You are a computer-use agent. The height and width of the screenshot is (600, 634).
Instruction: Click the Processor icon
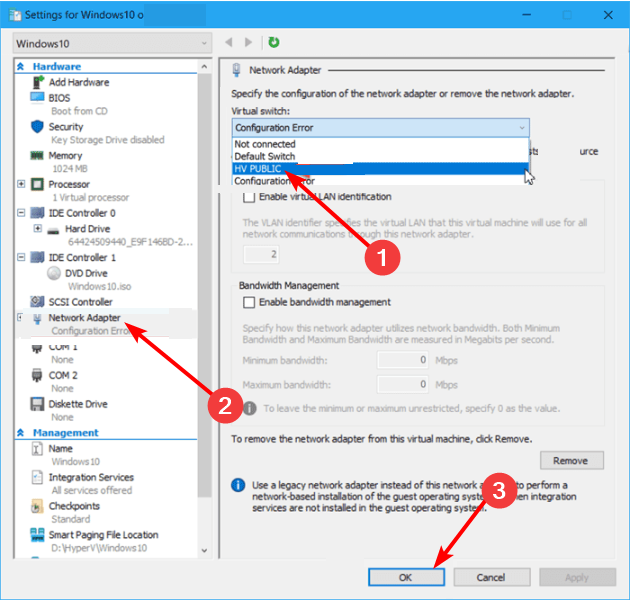click(x=37, y=184)
